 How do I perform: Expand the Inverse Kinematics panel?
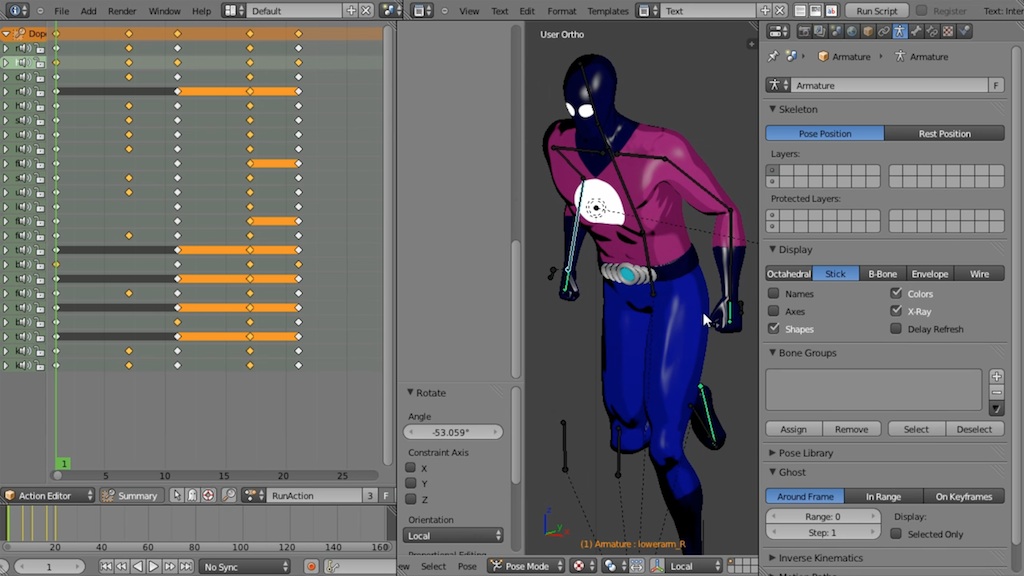[773, 558]
